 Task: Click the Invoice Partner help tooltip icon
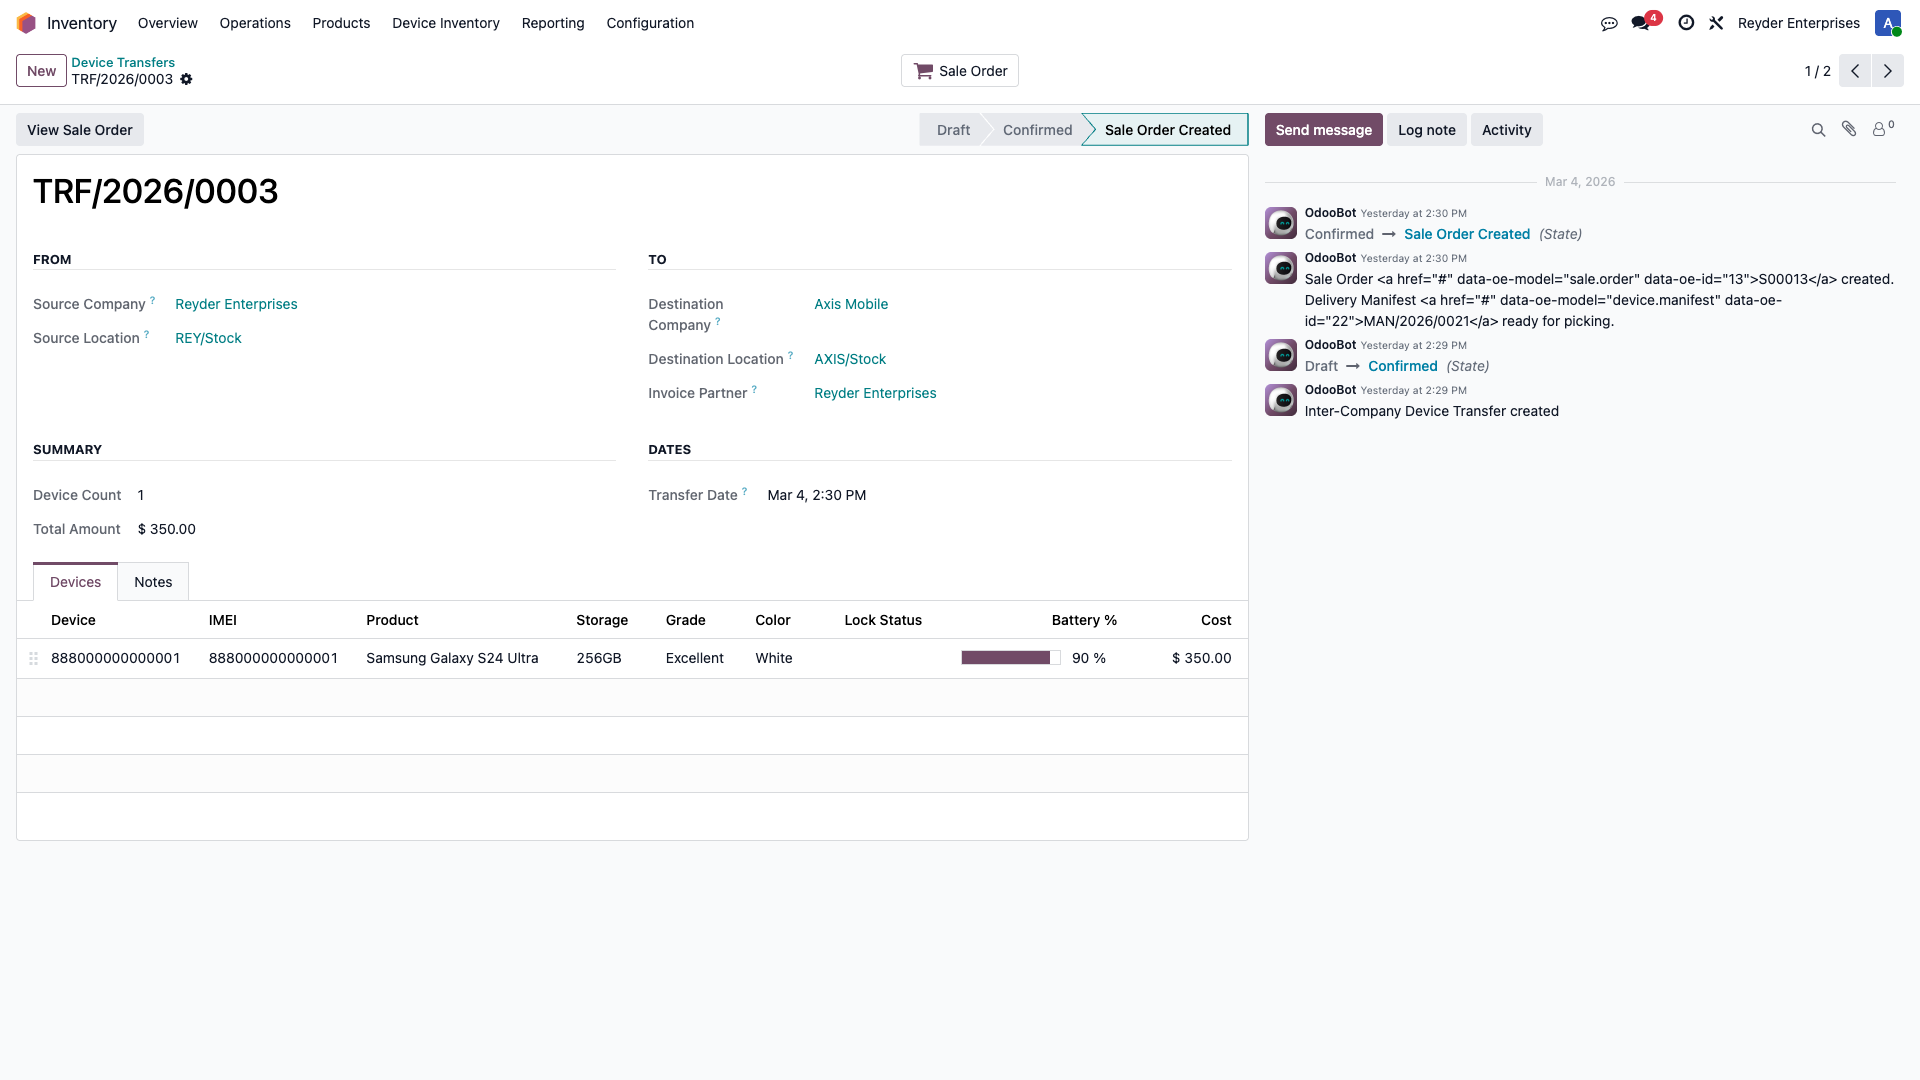click(754, 389)
